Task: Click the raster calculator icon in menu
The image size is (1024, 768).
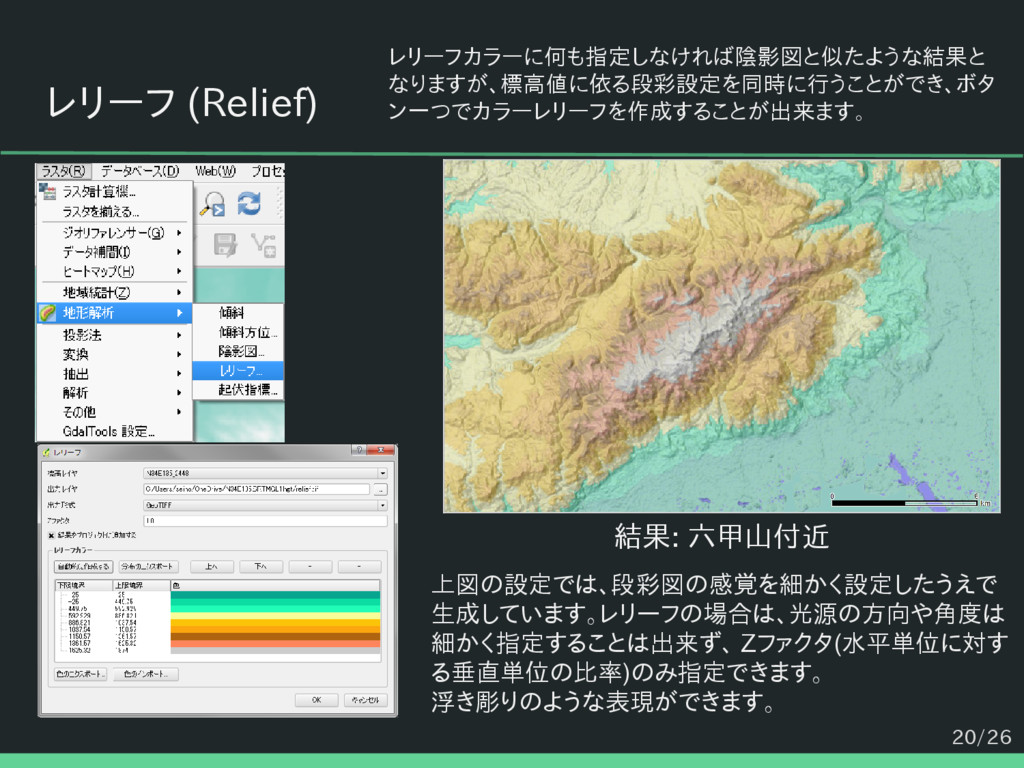Action: [x=47, y=191]
